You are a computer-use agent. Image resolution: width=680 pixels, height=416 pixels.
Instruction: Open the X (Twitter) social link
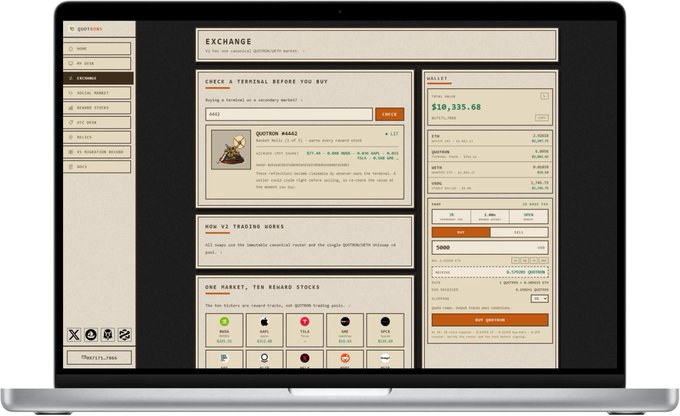coord(74,334)
